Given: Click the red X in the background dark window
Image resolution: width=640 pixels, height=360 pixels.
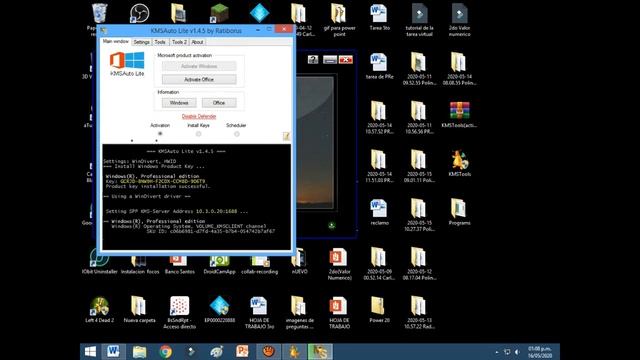Looking at the screenshot, I should pyautogui.click(x=346, y=60).
